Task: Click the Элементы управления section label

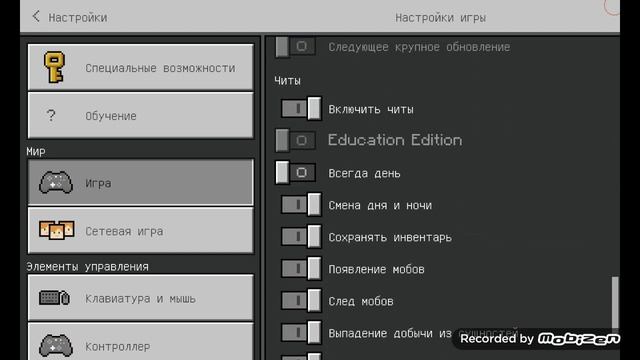Action: click(87, 267)
